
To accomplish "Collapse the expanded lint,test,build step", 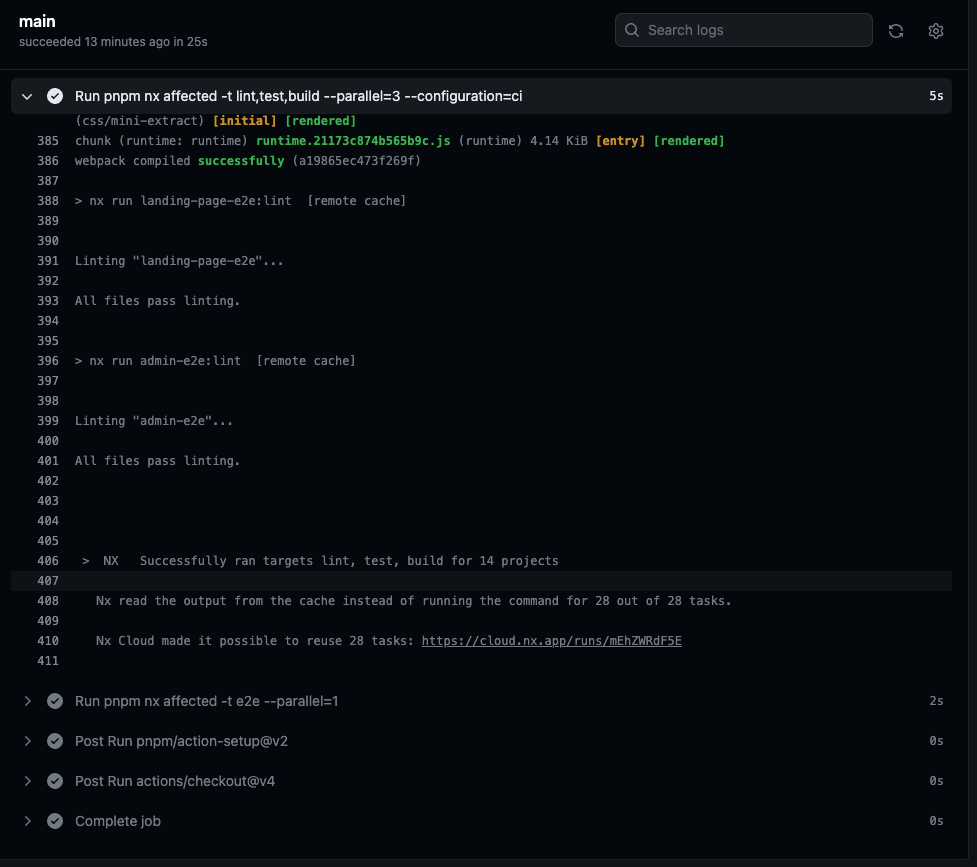I will [x=27, y=96].
